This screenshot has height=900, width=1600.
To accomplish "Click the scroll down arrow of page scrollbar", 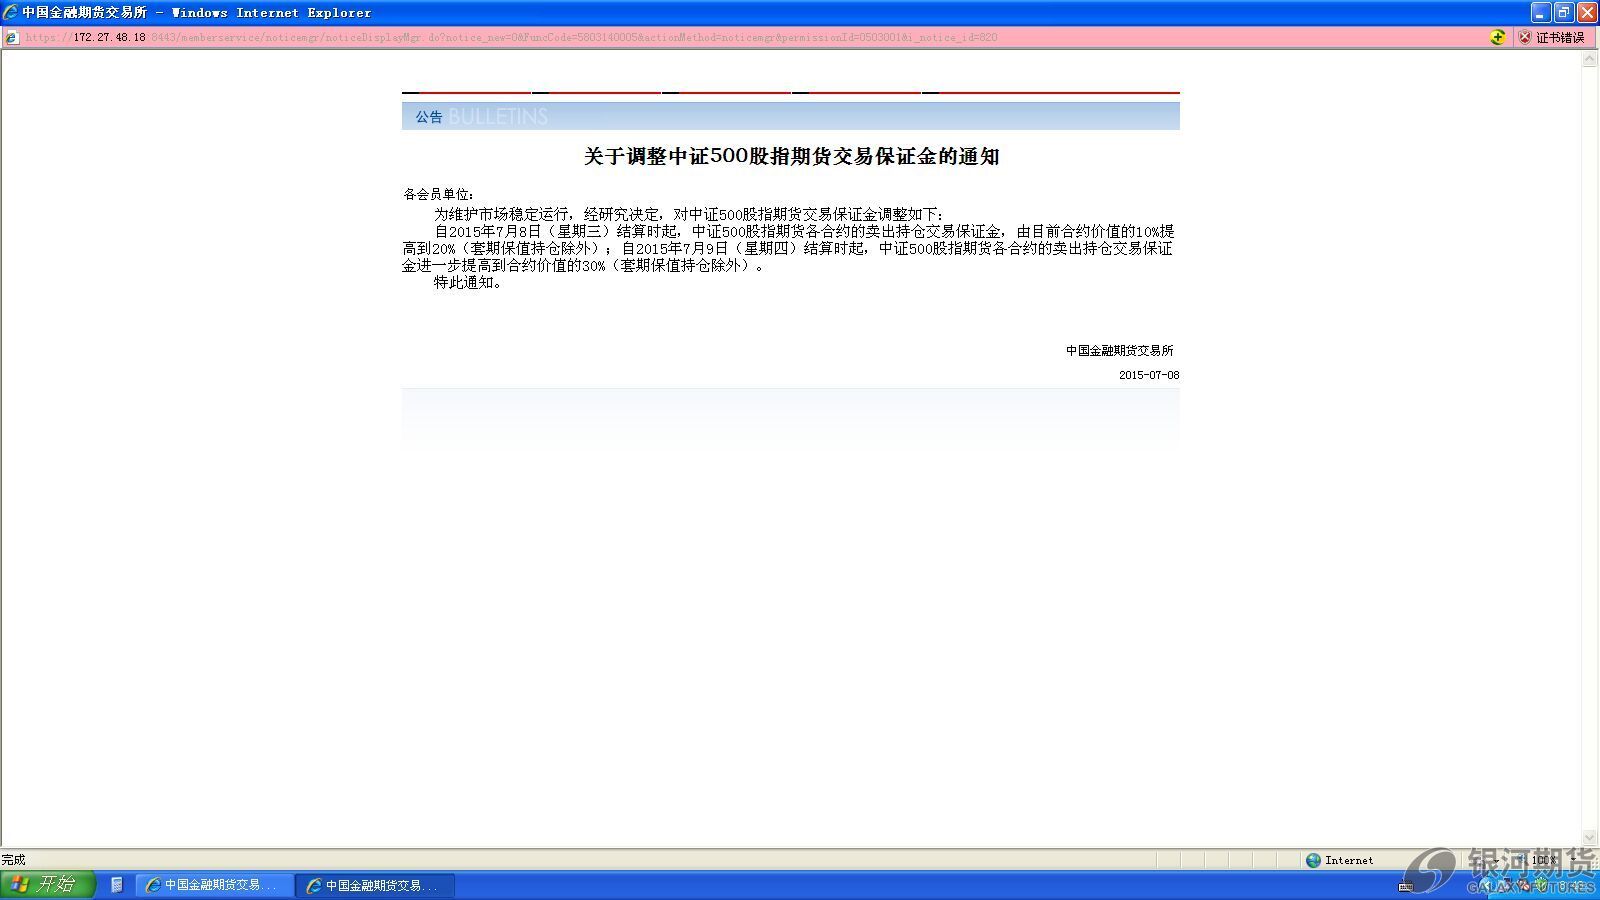I will 1590,838.
